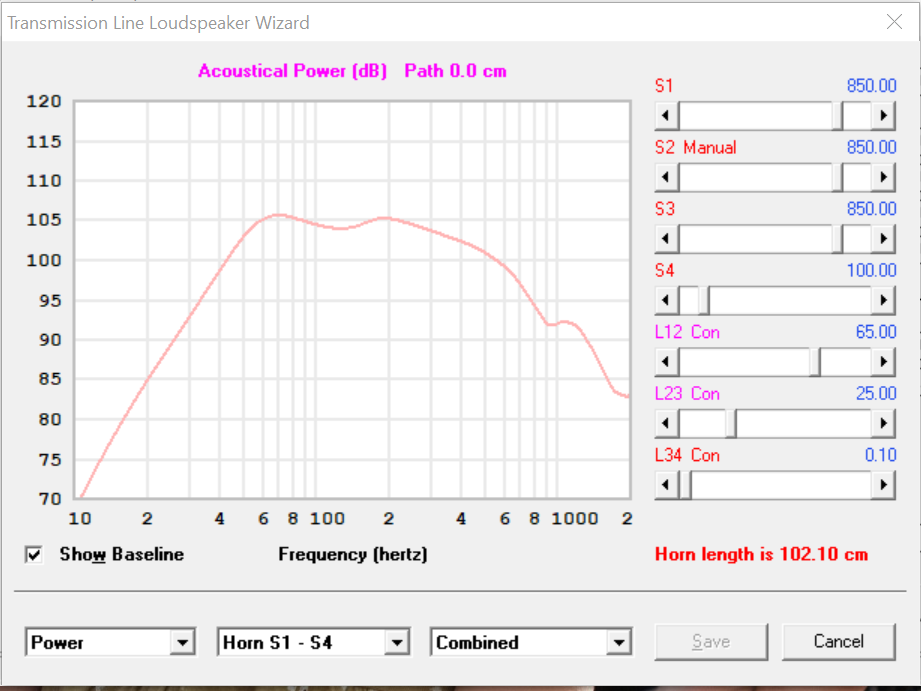Screen dimensions: 921x691
Task: Click the L12 Con label
Action: [x=687, y=332]
